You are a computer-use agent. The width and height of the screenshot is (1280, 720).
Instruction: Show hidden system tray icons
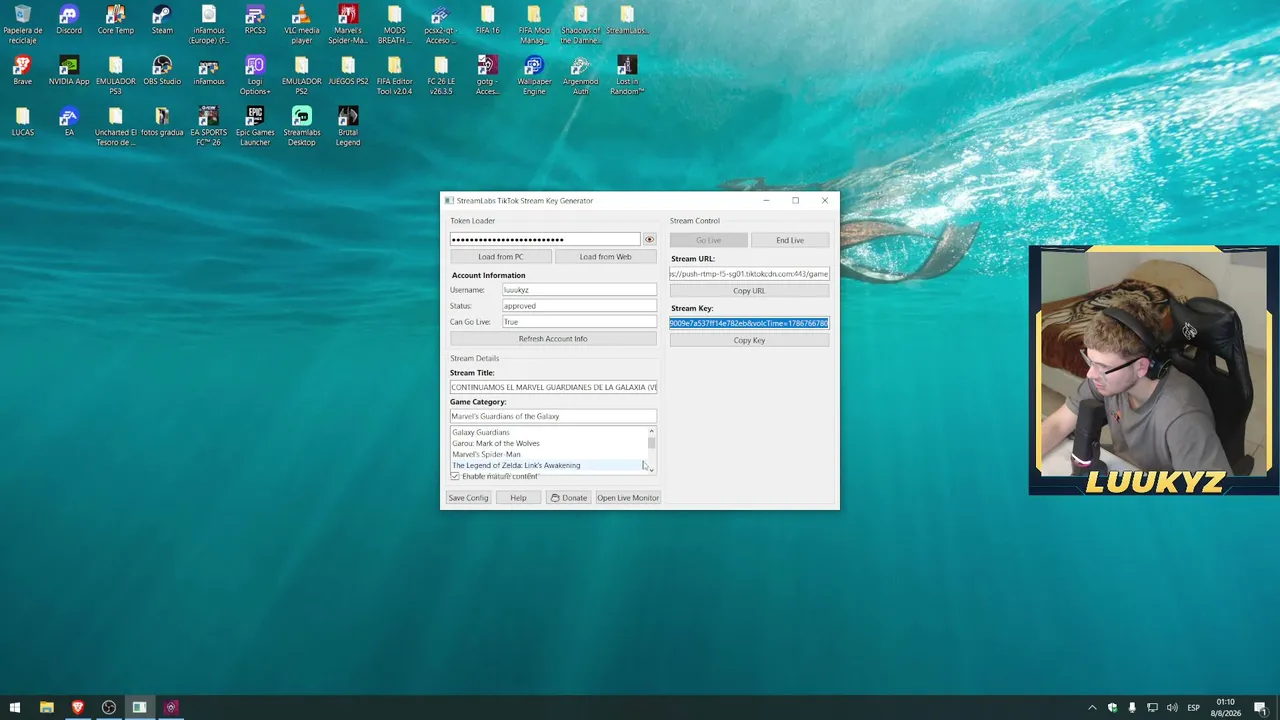point(1092,708)
